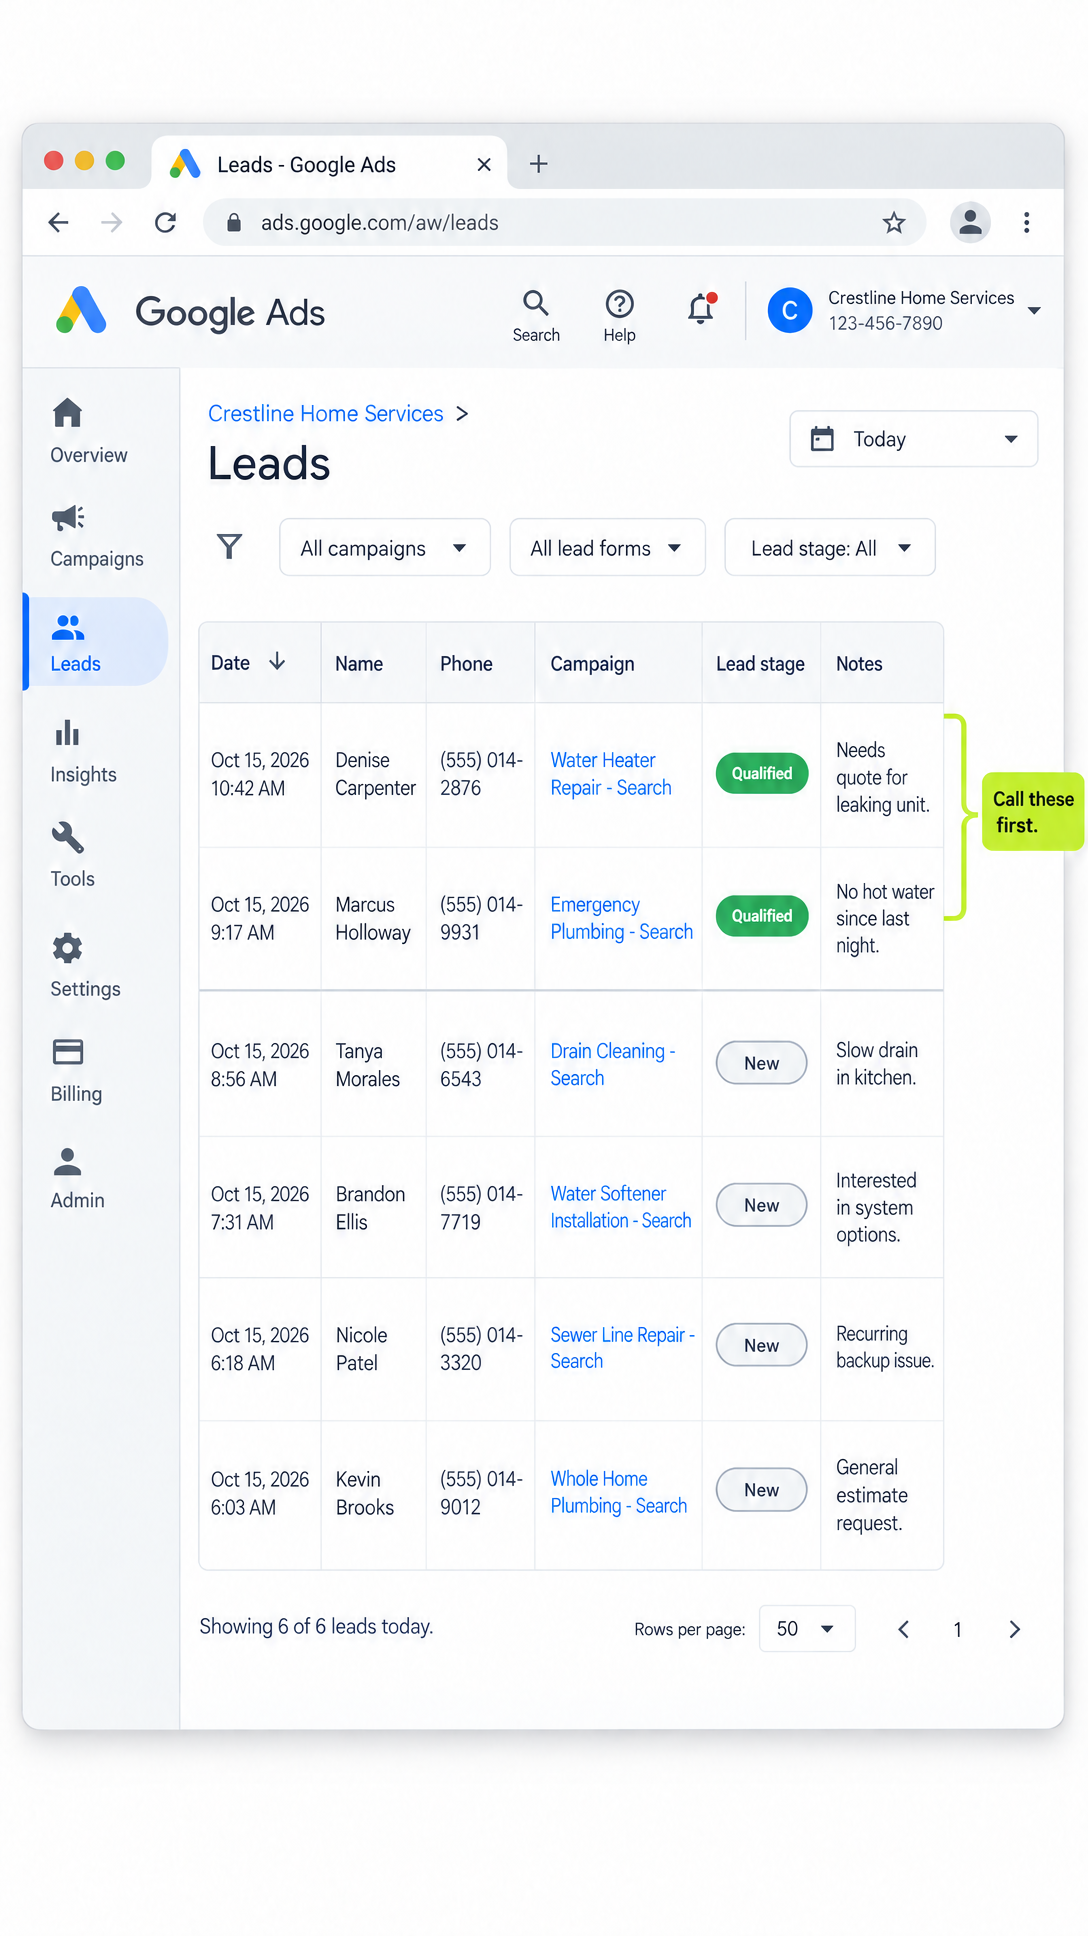Open Sewer Line Repair - Search campaign

[x=622, y=1348]
